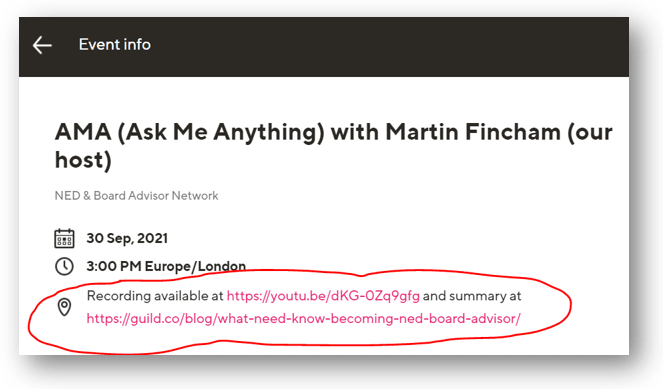Open the youtu.be recording link

(x=323, y=296)
